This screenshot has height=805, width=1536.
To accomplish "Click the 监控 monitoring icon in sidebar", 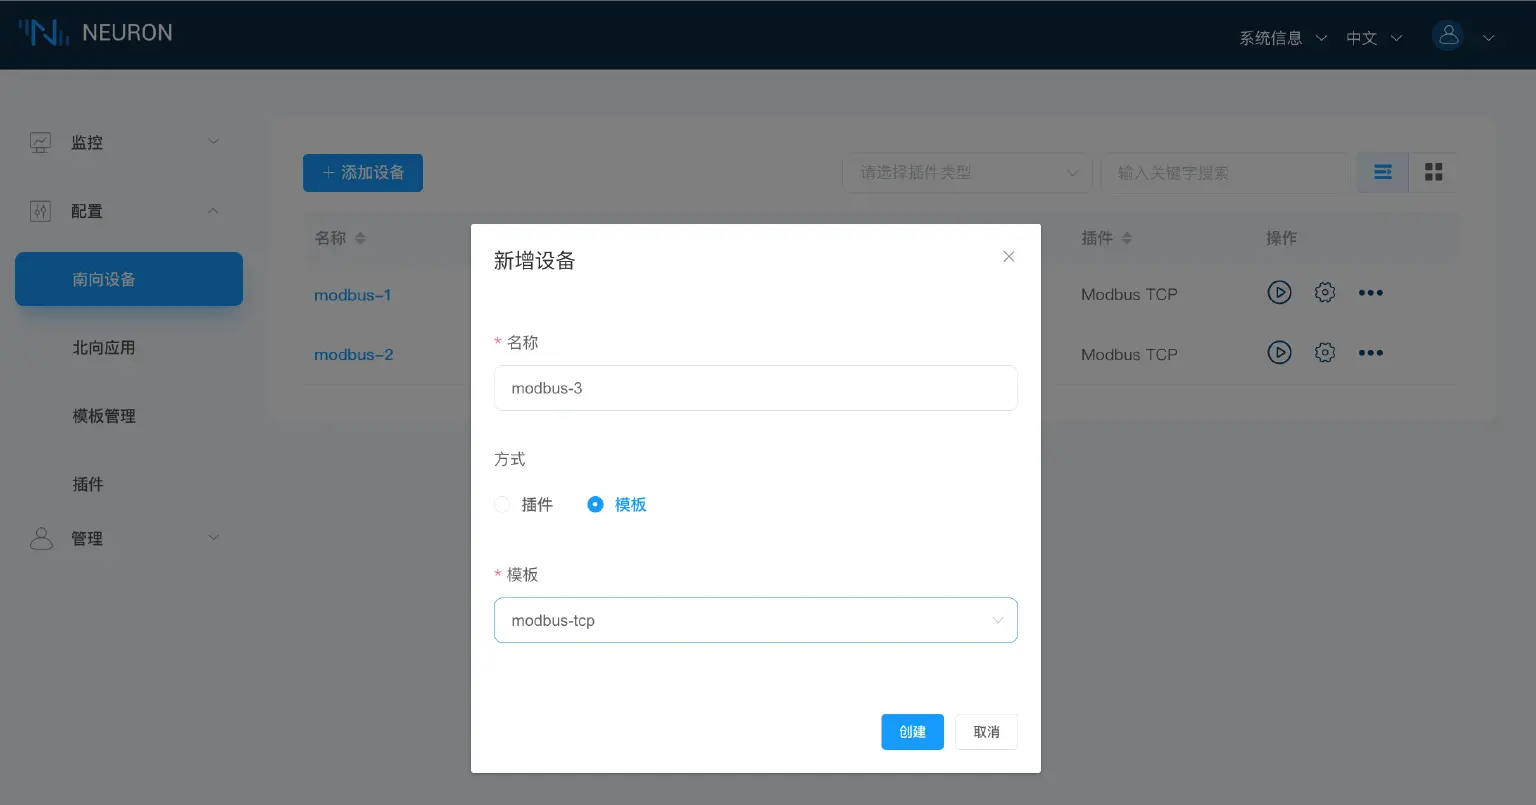I will (x=40, y=141).
